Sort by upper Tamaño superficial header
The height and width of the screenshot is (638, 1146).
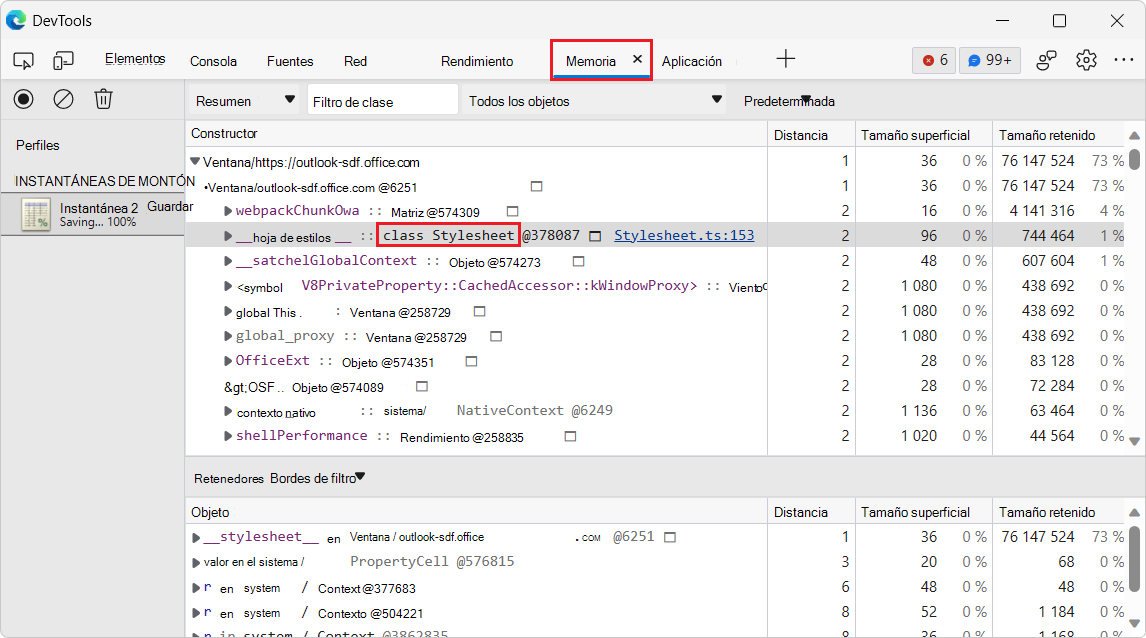click(924, 134)
